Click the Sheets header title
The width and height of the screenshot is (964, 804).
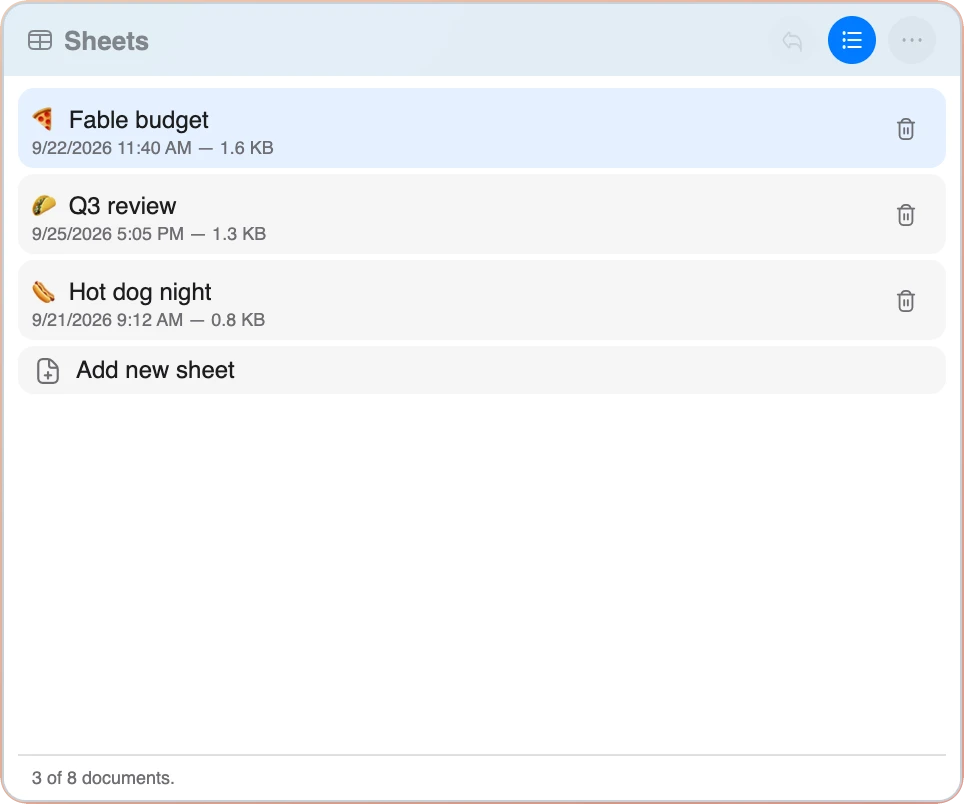tap(106, 41)
